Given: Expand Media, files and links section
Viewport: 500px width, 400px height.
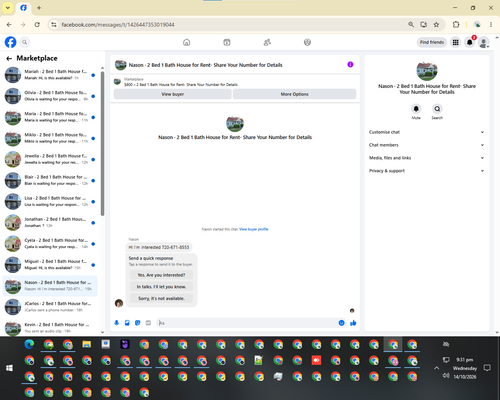Looking at the screenshot, I should tap(426, 158).
